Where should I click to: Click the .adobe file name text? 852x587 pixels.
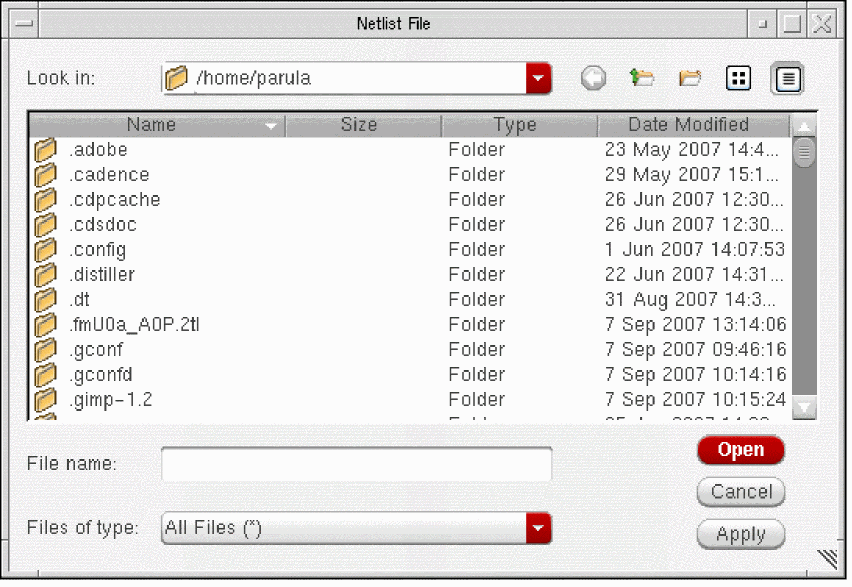(98, 149)
